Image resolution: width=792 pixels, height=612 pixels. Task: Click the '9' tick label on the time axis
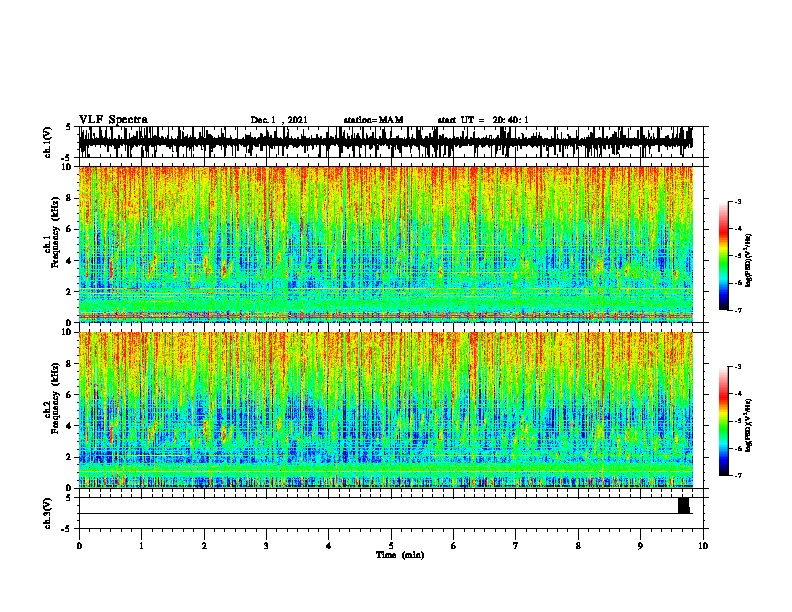640,546
